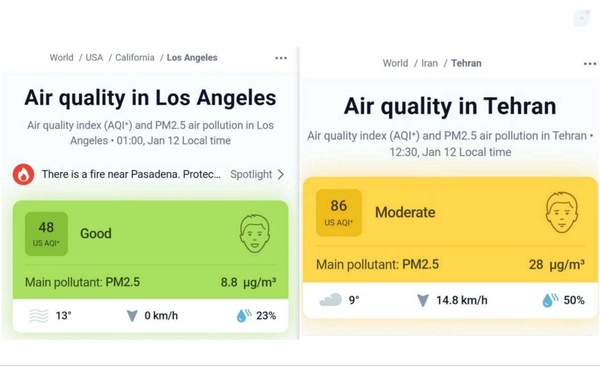
Task: Open the Tehran three-dot options menu
Action: click(590, 64)
